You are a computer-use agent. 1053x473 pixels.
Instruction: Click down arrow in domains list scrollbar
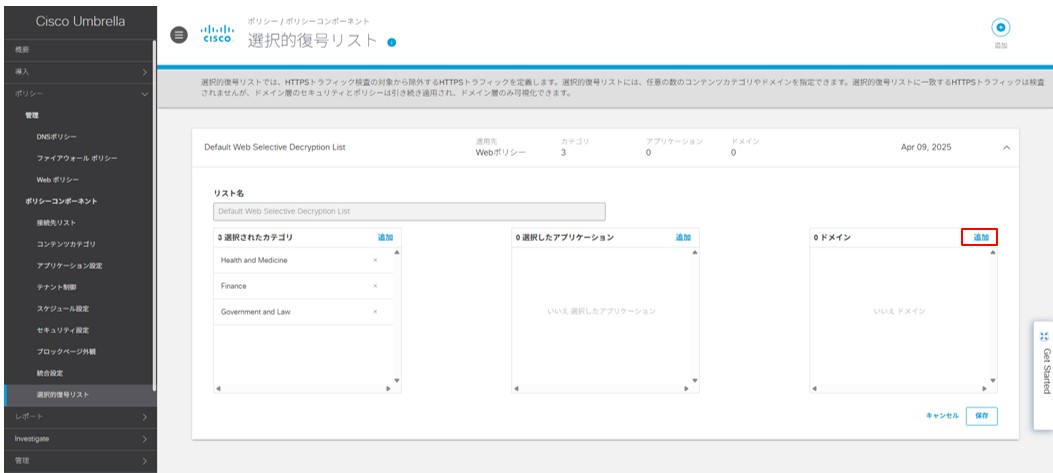coord(993,380)
